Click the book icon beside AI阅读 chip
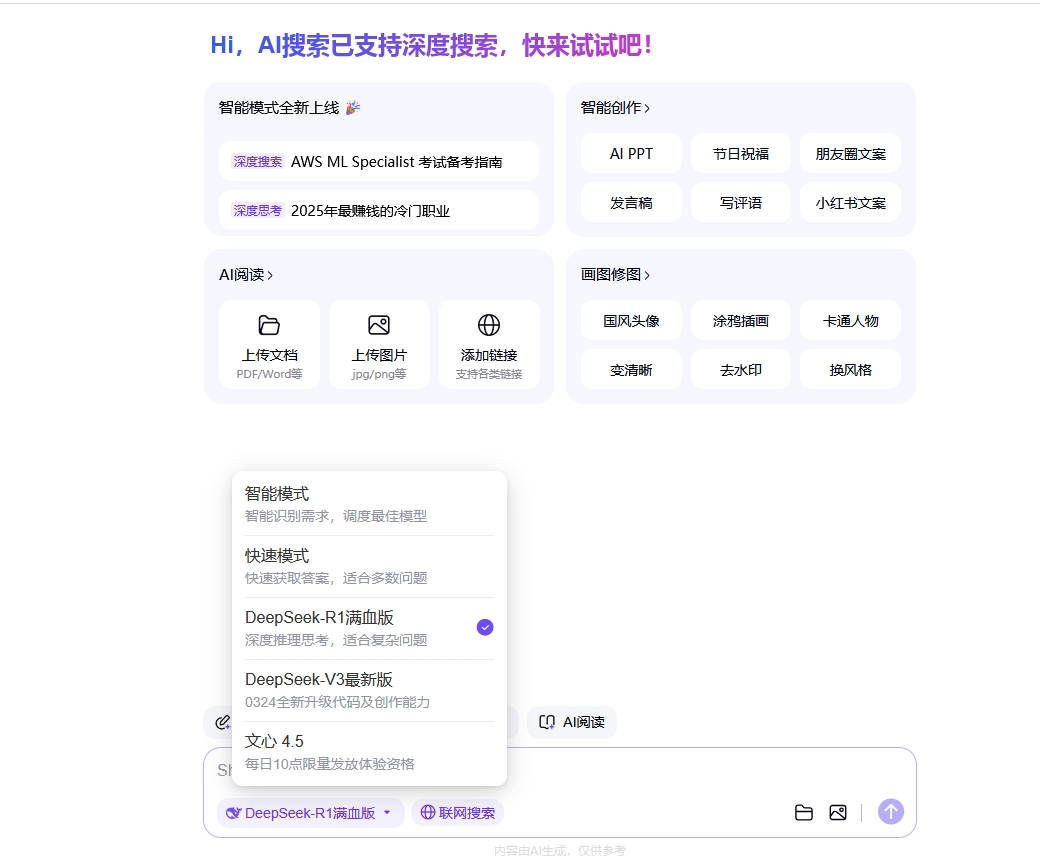 click(547, 722)
